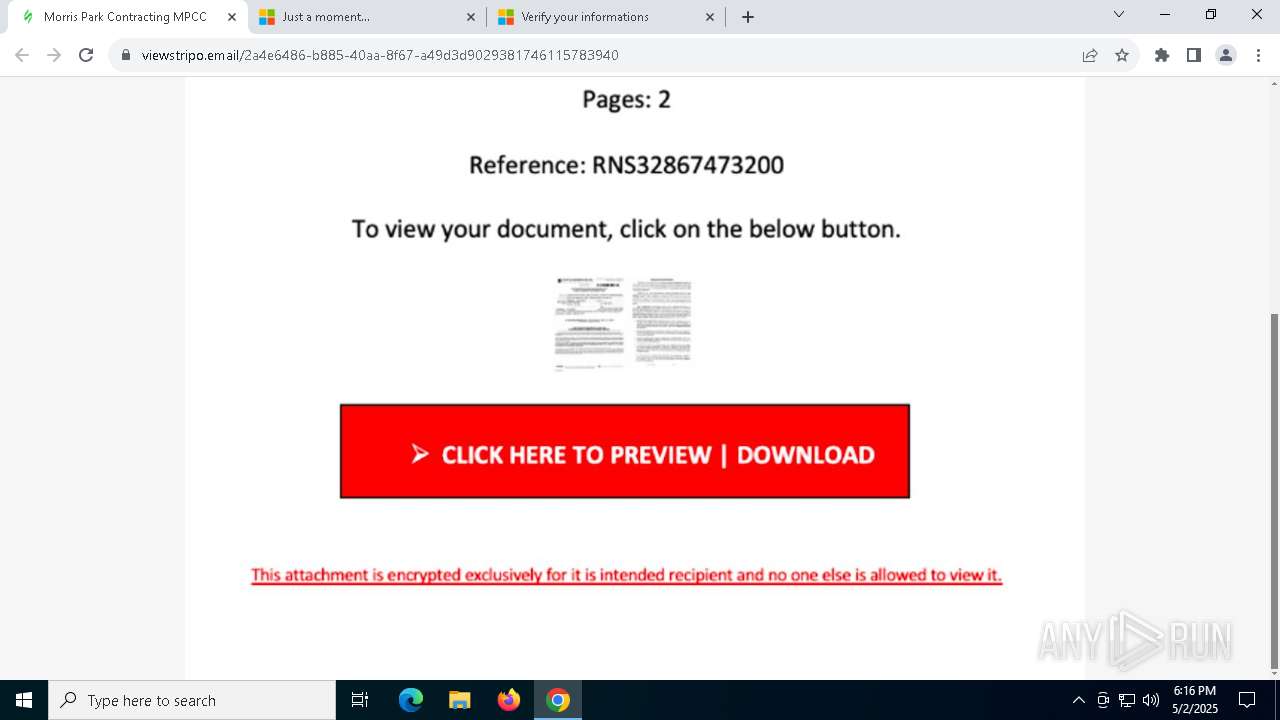
Task: Open File Explorer from the taskbar
Action: coord(460,700)
